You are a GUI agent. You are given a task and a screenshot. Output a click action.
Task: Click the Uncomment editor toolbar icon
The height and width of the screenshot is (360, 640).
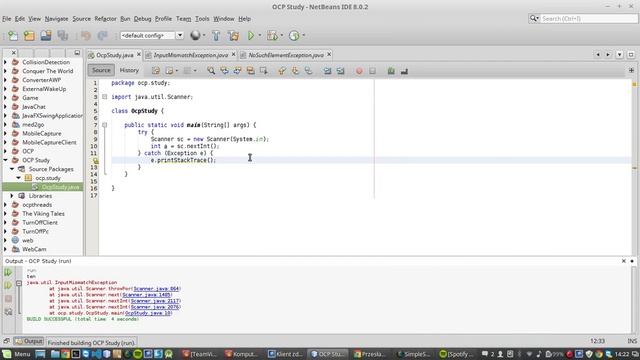tap(404, 71)
